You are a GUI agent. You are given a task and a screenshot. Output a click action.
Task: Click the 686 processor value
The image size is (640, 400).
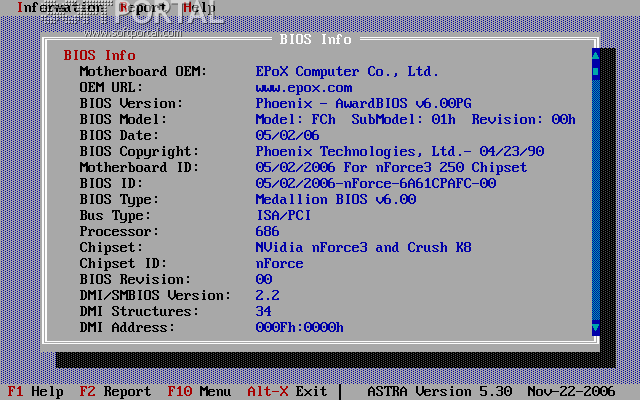[267, 231]
